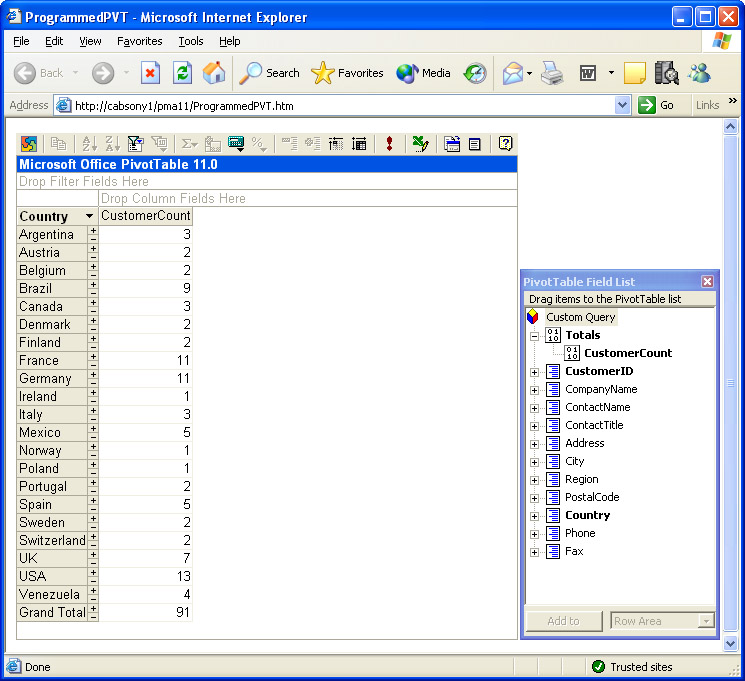Viewport: 745px width, 681px height.
Task: Open the address bar dropdown arrow
Action: 623,105
